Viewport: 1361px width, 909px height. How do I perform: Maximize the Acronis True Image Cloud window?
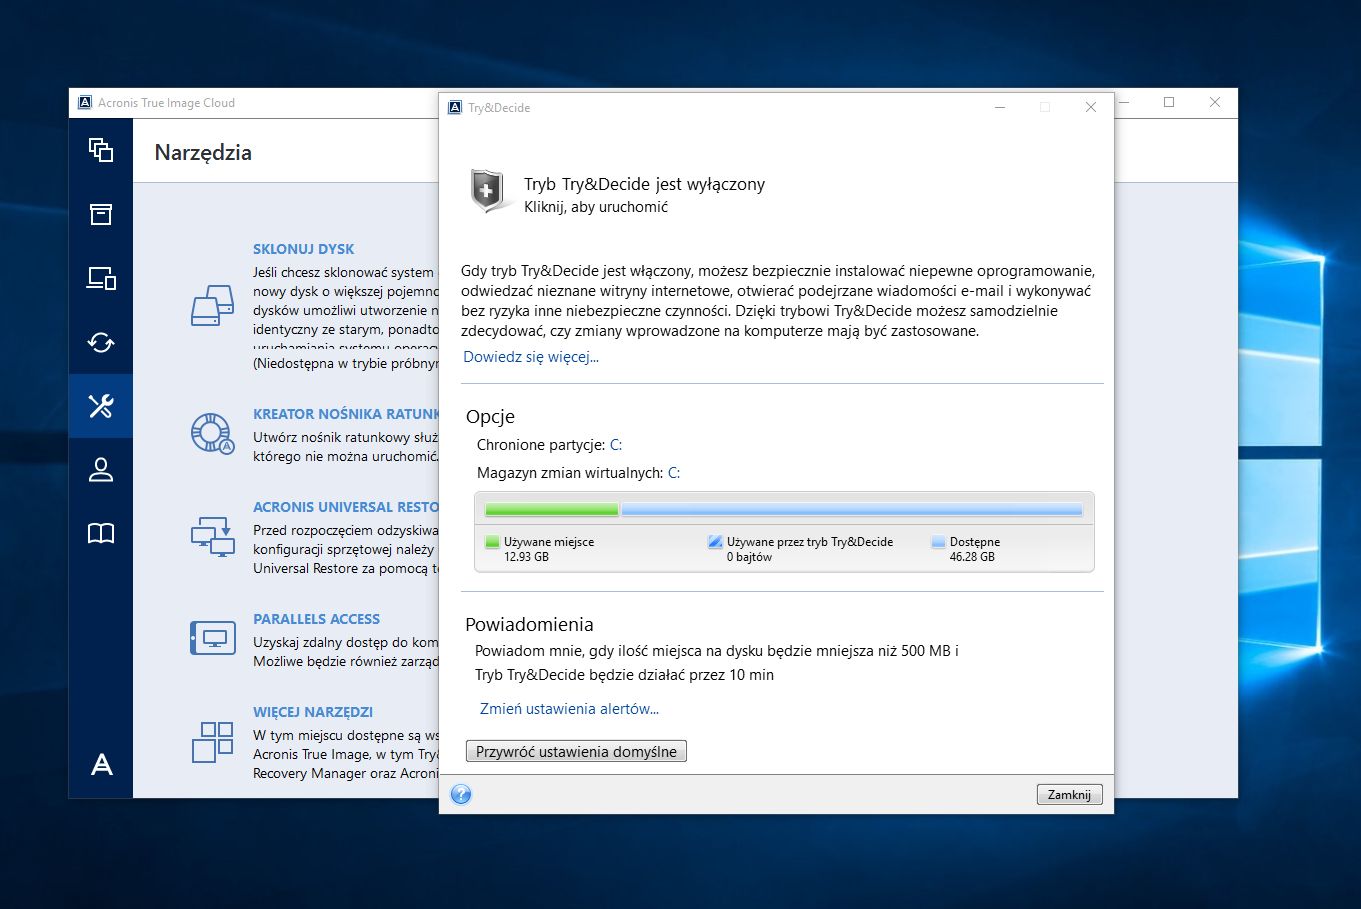click(1169, 102)
